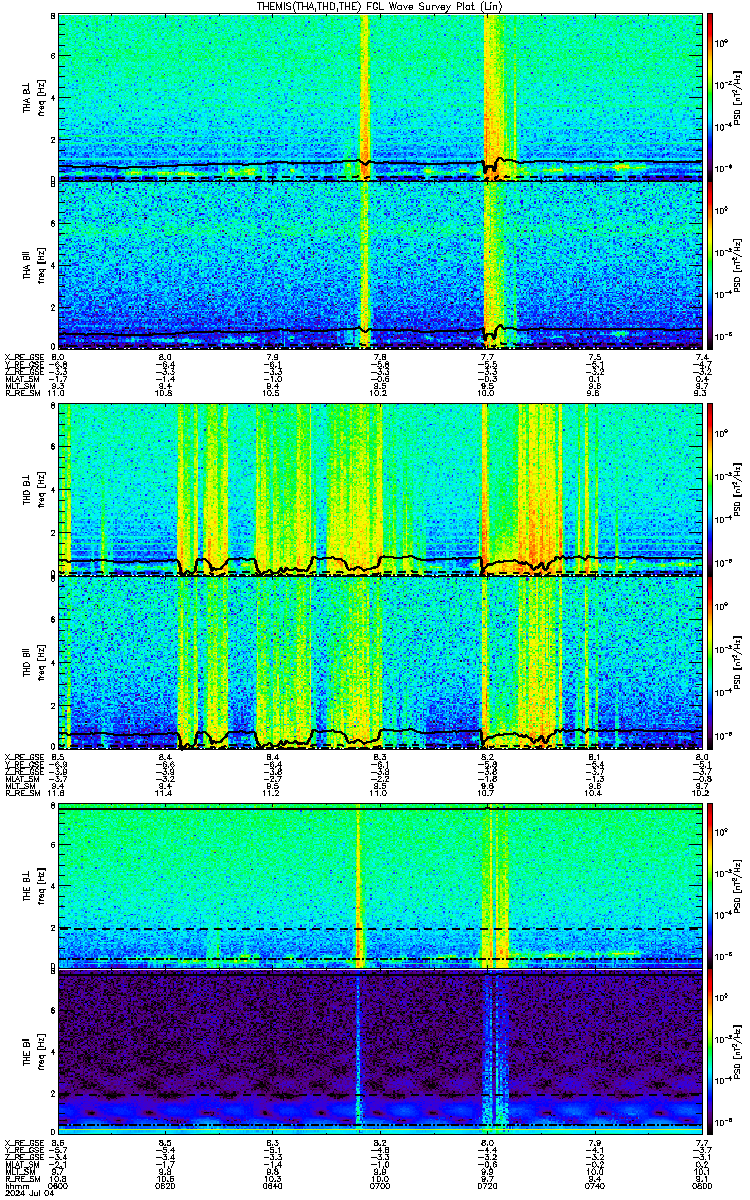The height and width of the screenshot is (1200, 750).
Task: Select the THA B-perpendicular spectrogram panel
Action: point(380,97)
